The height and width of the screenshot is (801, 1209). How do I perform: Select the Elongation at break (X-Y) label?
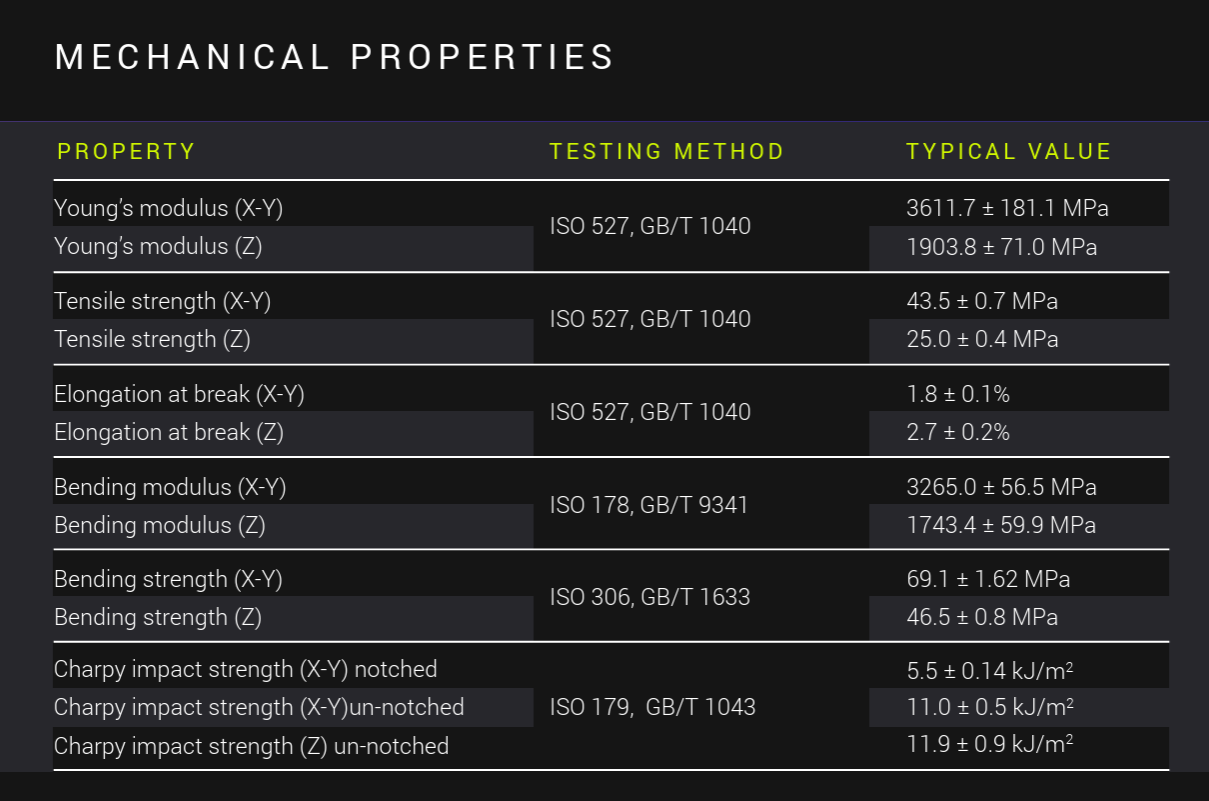coord(179,394)
